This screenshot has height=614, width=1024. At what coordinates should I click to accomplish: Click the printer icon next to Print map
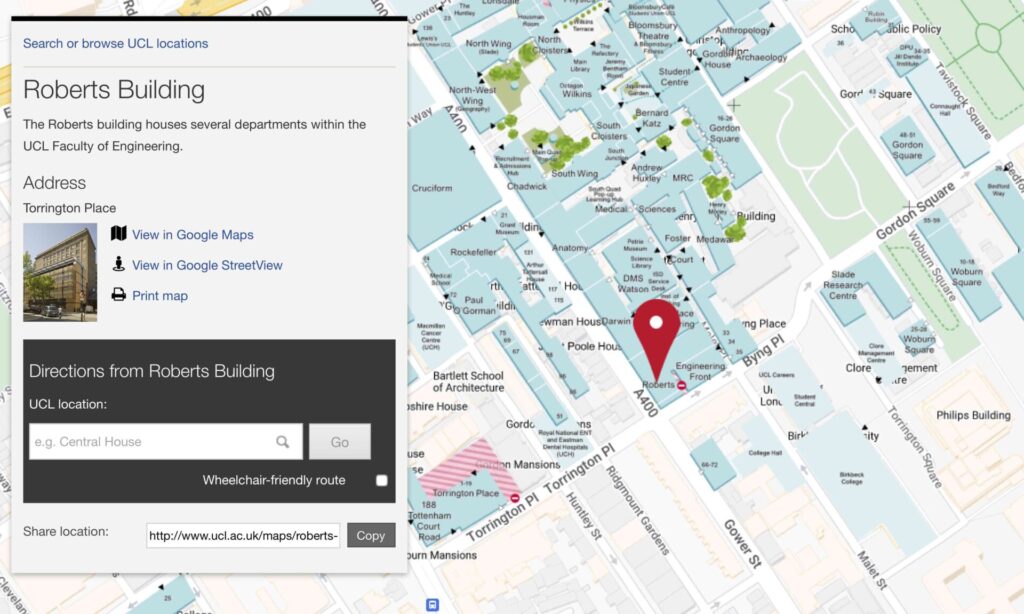[120, 295]
